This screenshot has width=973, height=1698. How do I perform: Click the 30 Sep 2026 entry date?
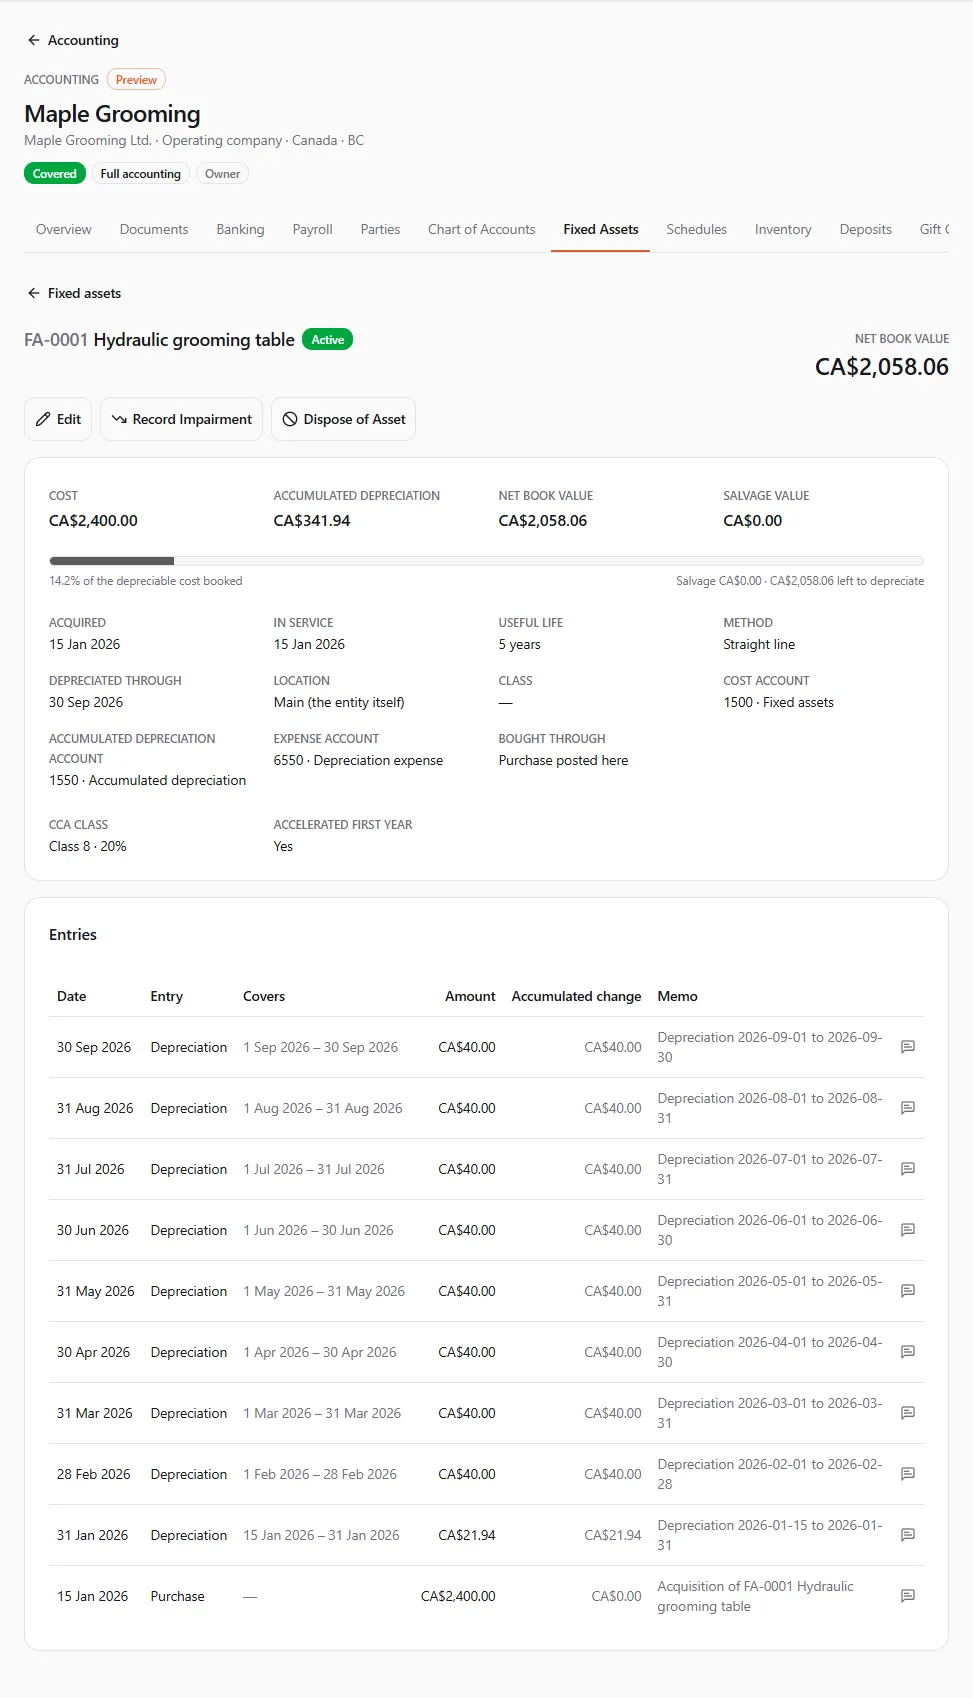coord(94,1047)
